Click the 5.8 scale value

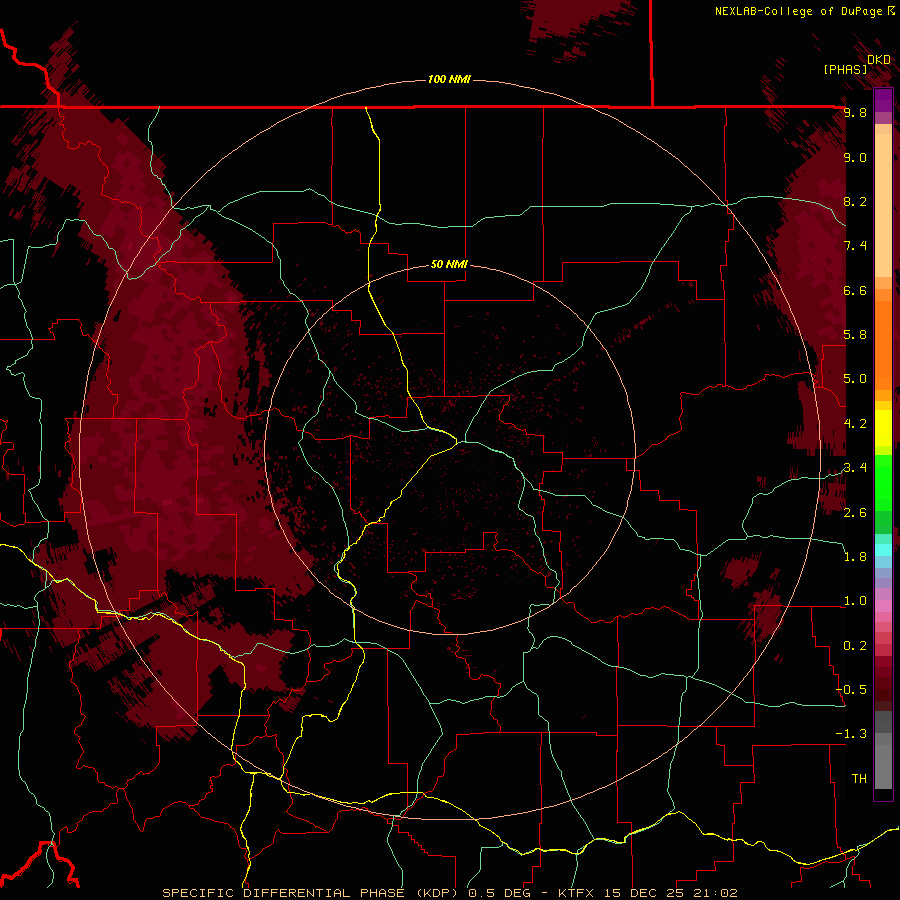(x=855, y=334)
